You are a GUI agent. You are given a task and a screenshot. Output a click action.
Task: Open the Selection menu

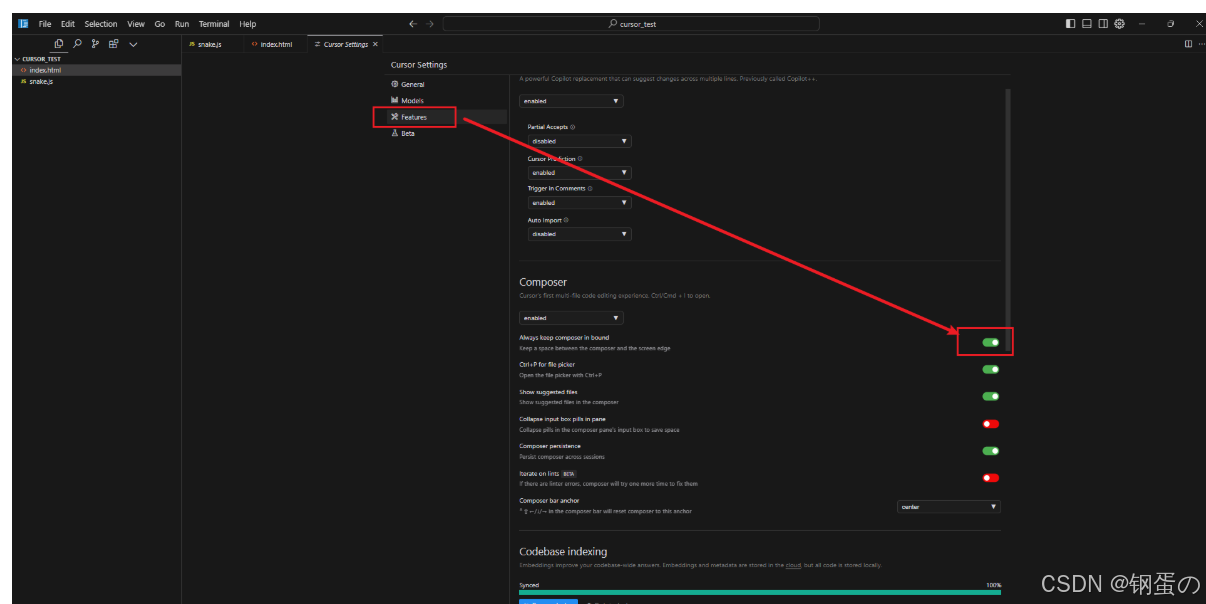point(101,24)
